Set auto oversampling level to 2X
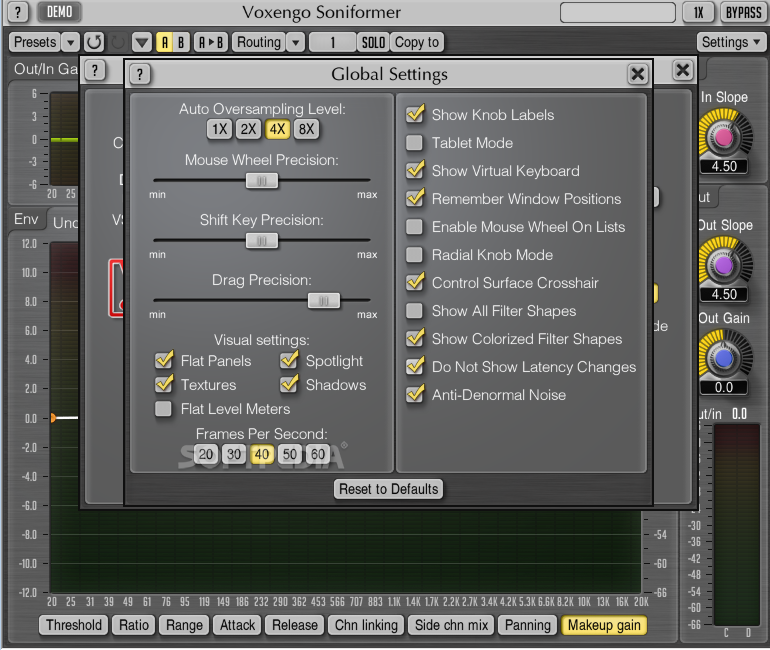 click(248, 129)
